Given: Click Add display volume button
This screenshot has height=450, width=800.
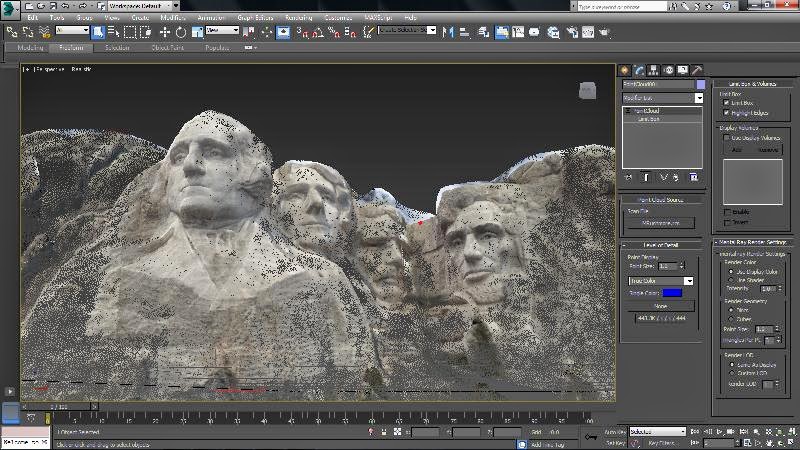Looking at the screenshot, I should click(737, 149).
